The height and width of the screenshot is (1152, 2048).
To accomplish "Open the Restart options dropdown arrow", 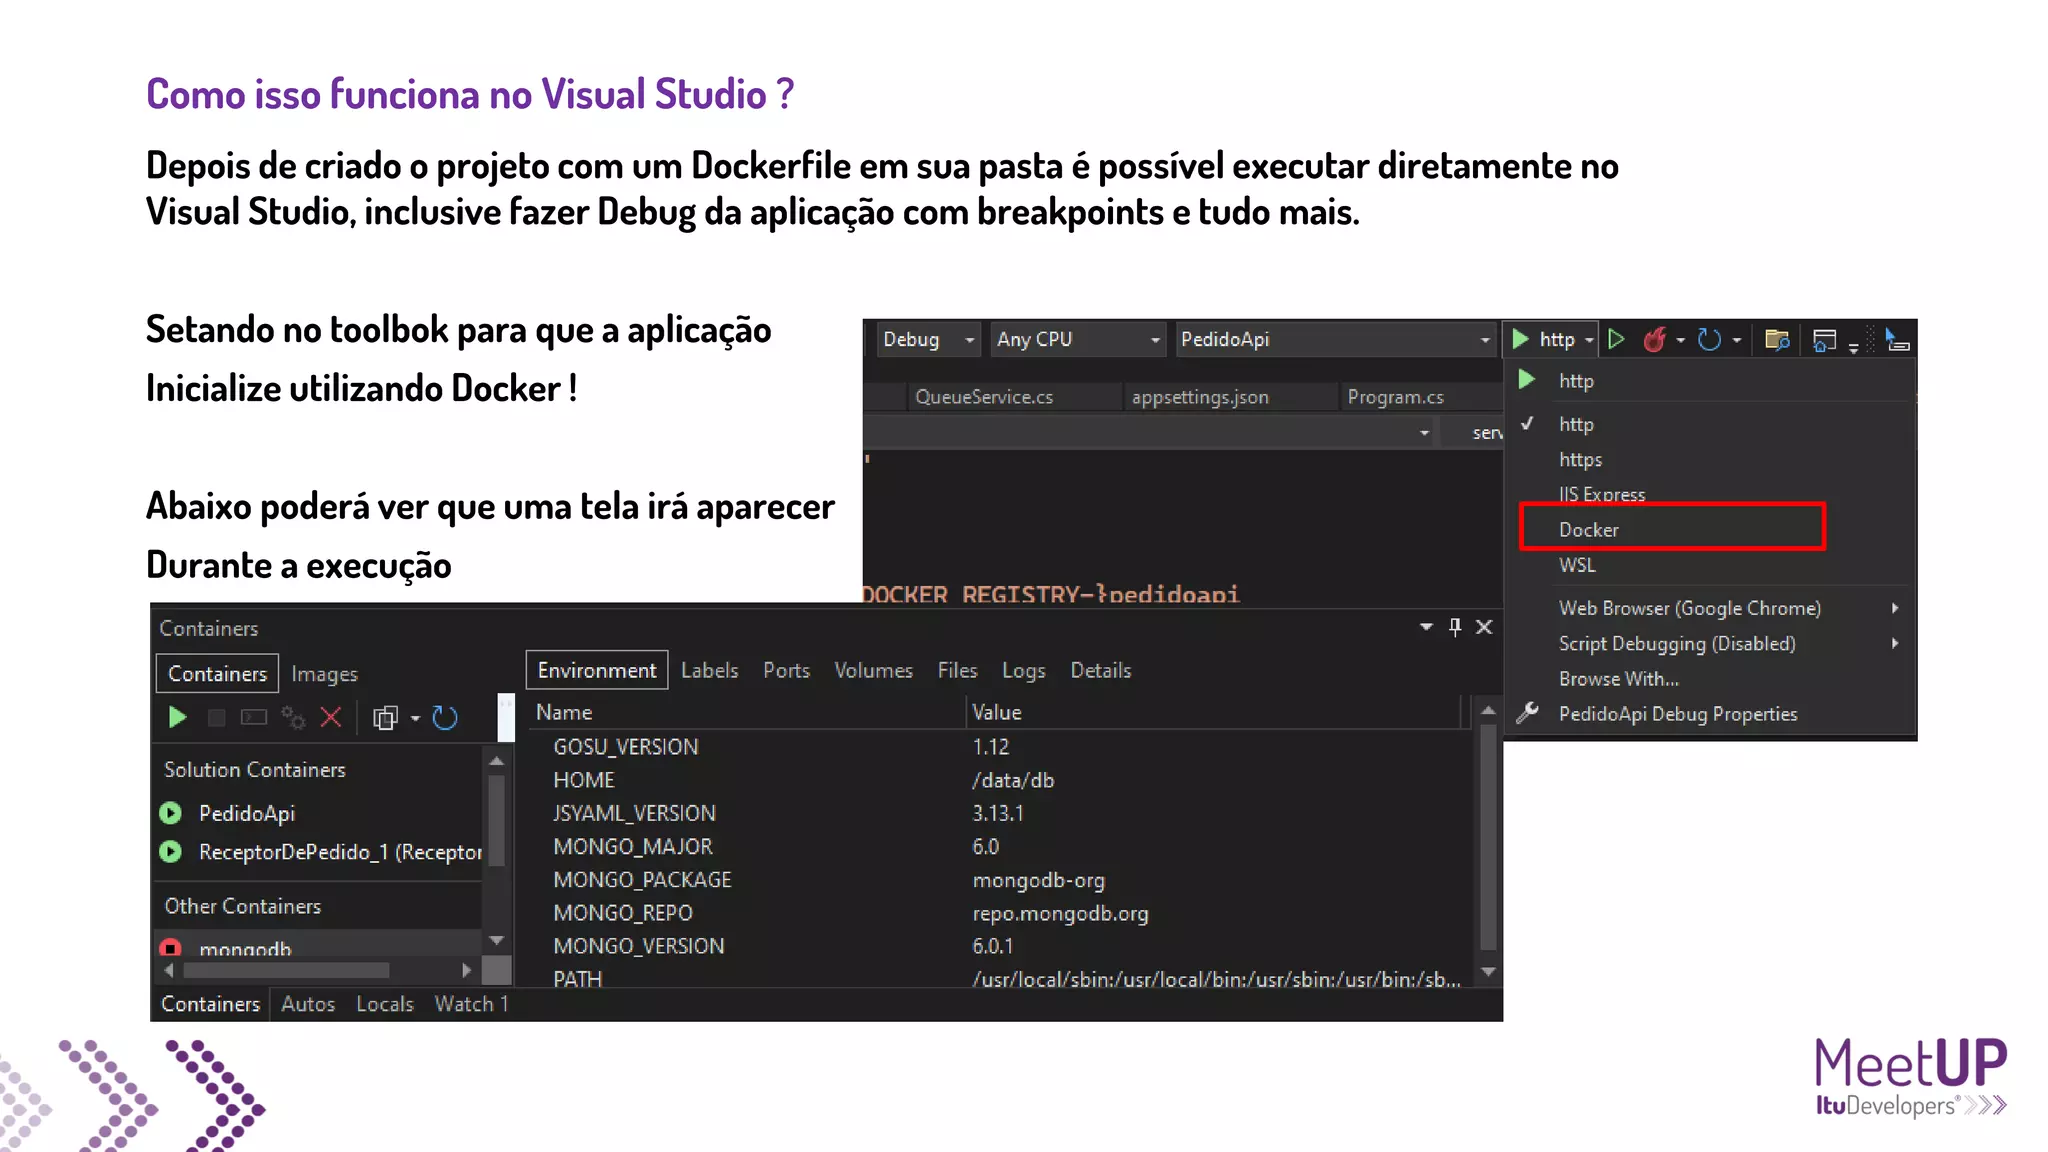I will (1736, 341).
